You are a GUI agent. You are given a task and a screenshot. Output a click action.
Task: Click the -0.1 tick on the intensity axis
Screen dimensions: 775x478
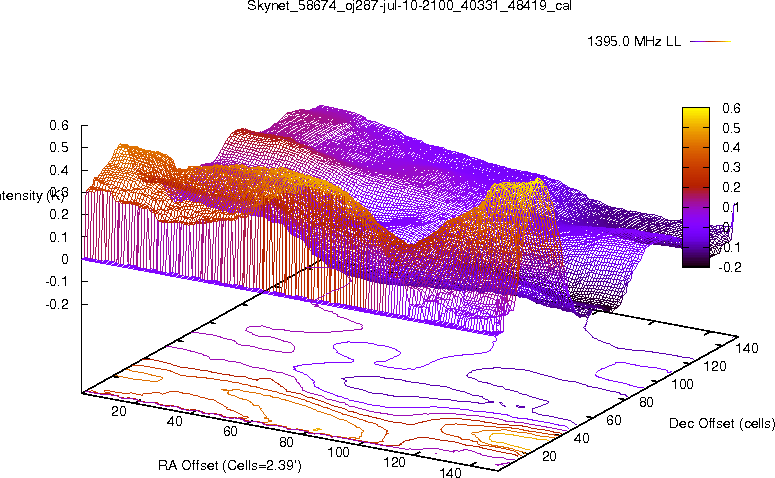[x=57, y=282]
